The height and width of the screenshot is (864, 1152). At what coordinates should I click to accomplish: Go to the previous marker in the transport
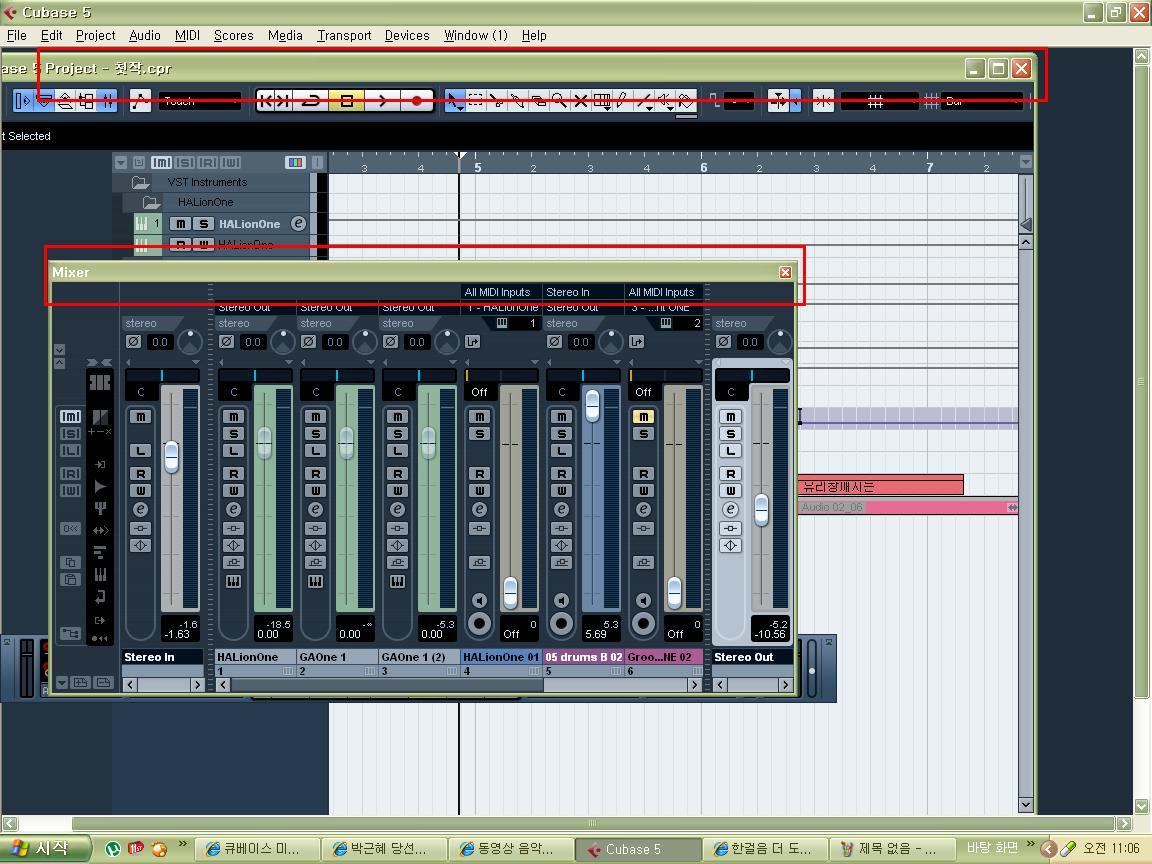[x=265, y=101]
